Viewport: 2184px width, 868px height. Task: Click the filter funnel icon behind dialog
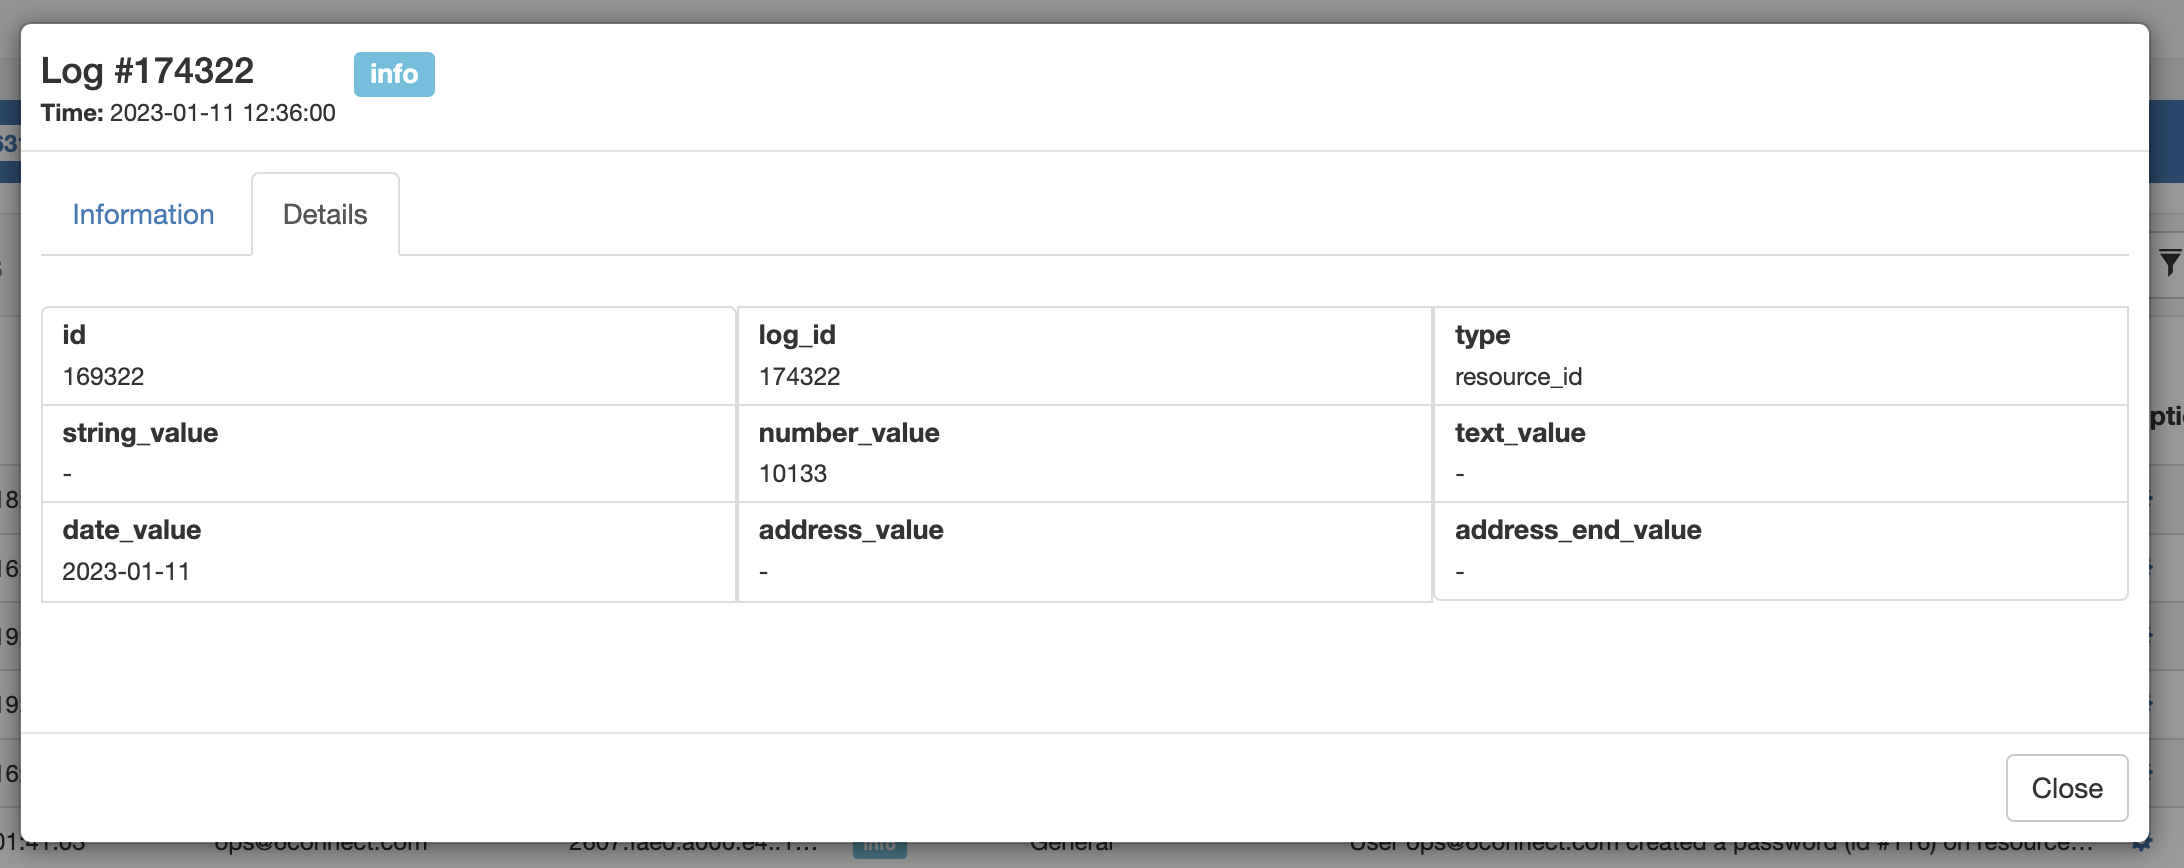[x=2169, y=263]
